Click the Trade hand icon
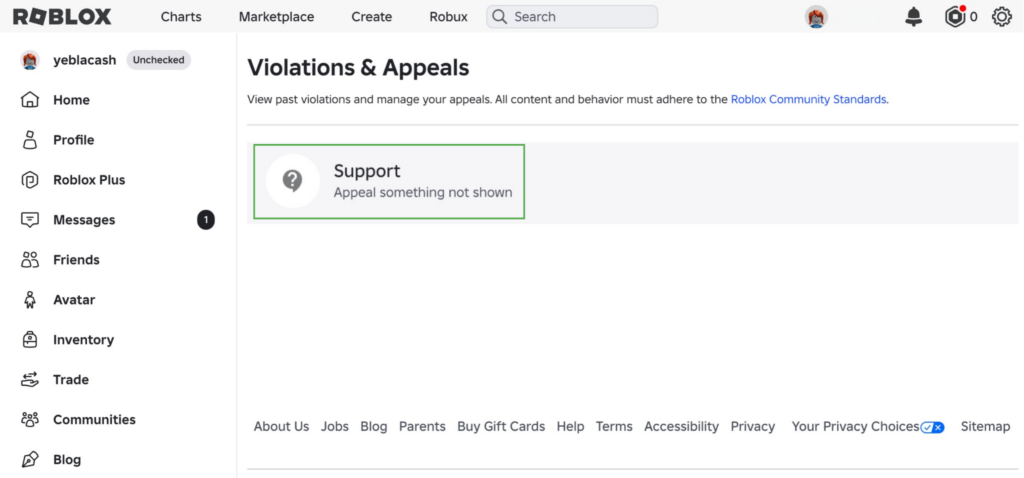Image resolution: width=1024 pixels, height=478 pixels. click(30, 379)
